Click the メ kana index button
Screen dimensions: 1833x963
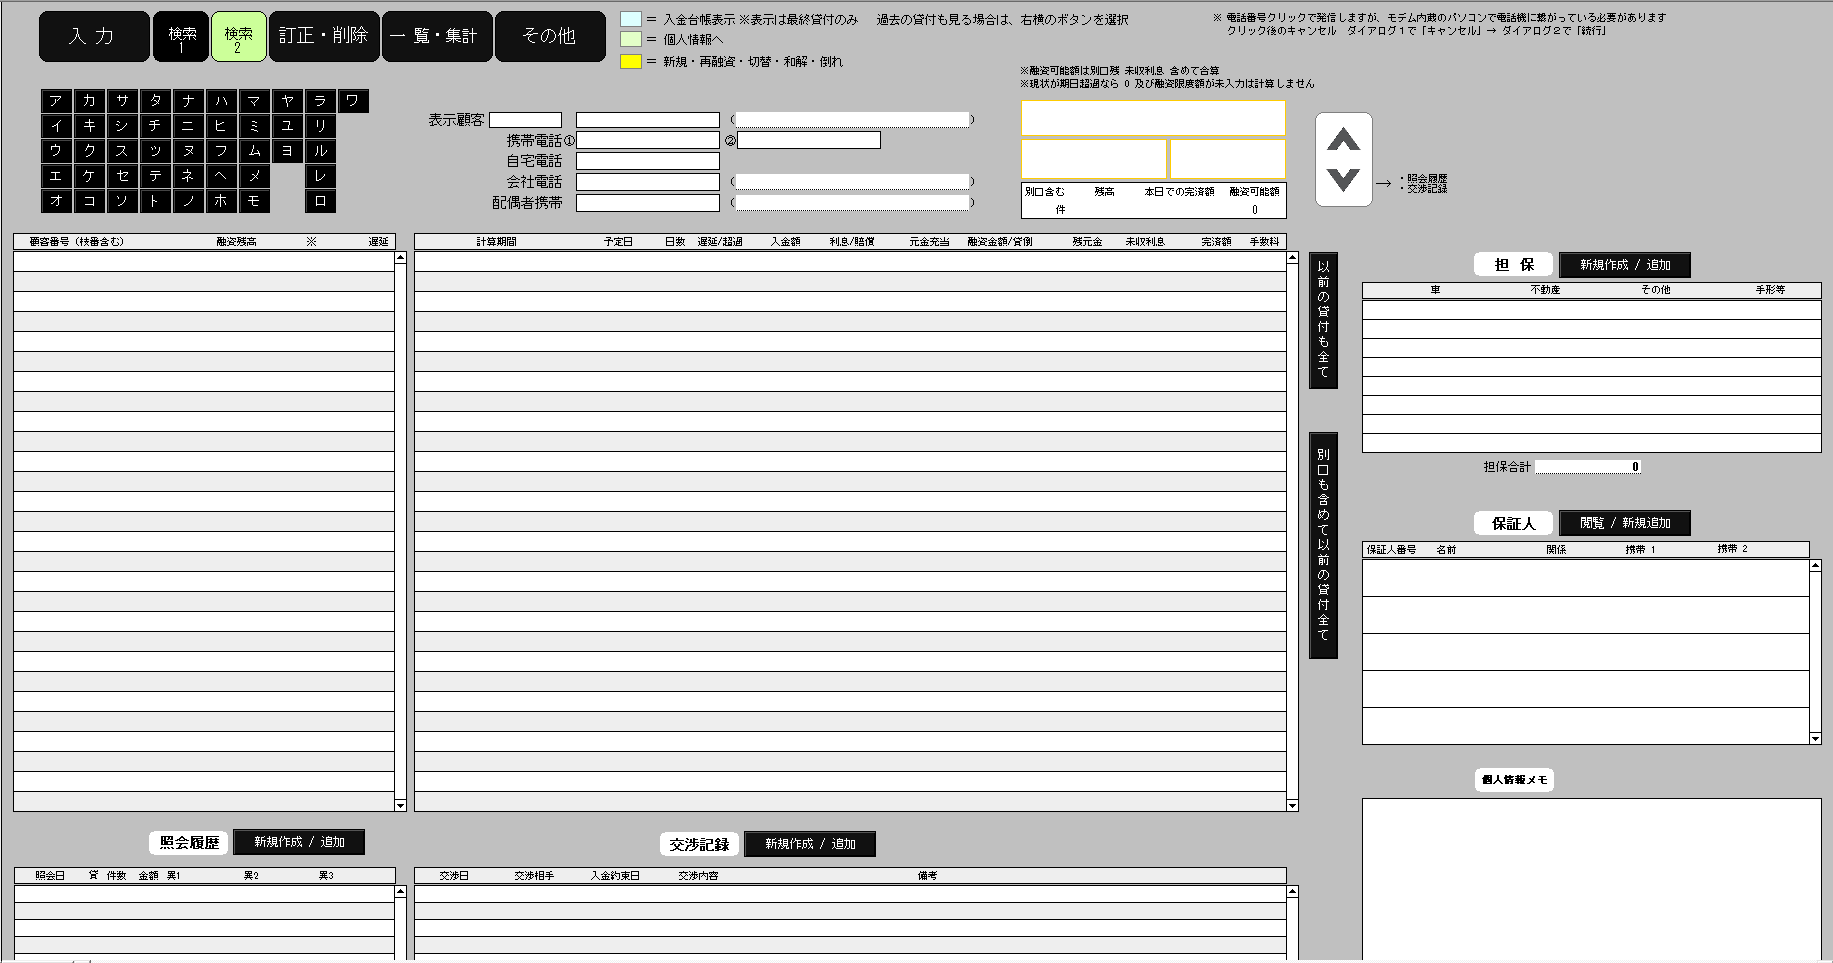pyautogui.click(x=254, y=176)
